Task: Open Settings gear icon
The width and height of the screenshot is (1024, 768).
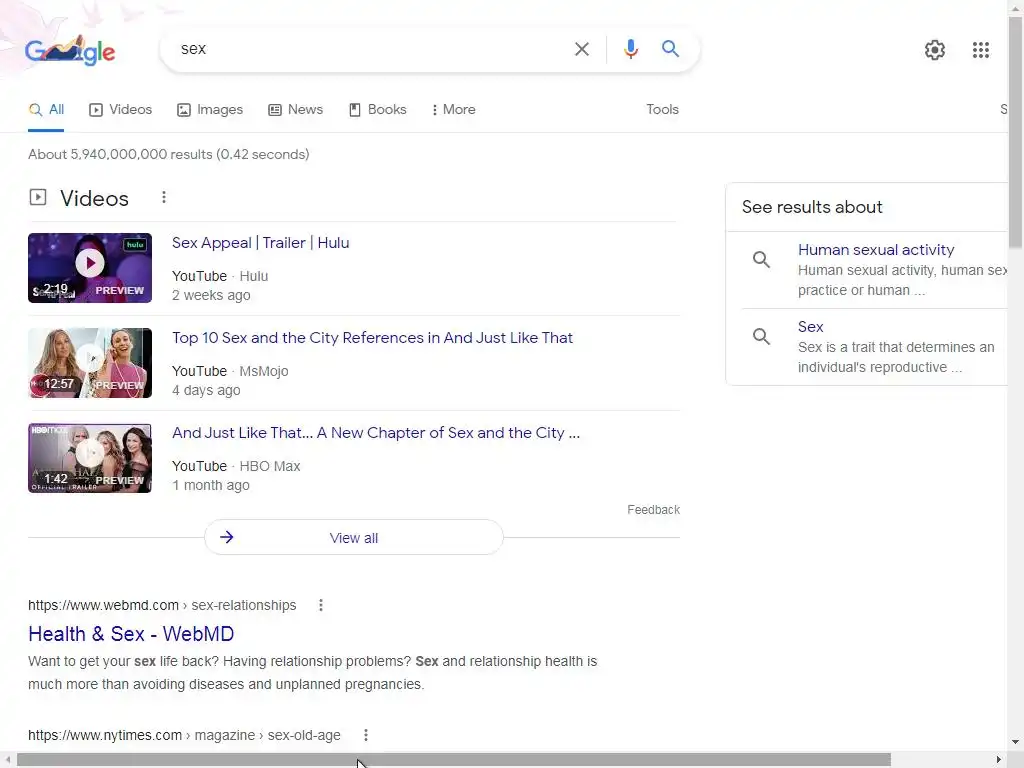Action: pyautogui.click(x=935, y=50)
